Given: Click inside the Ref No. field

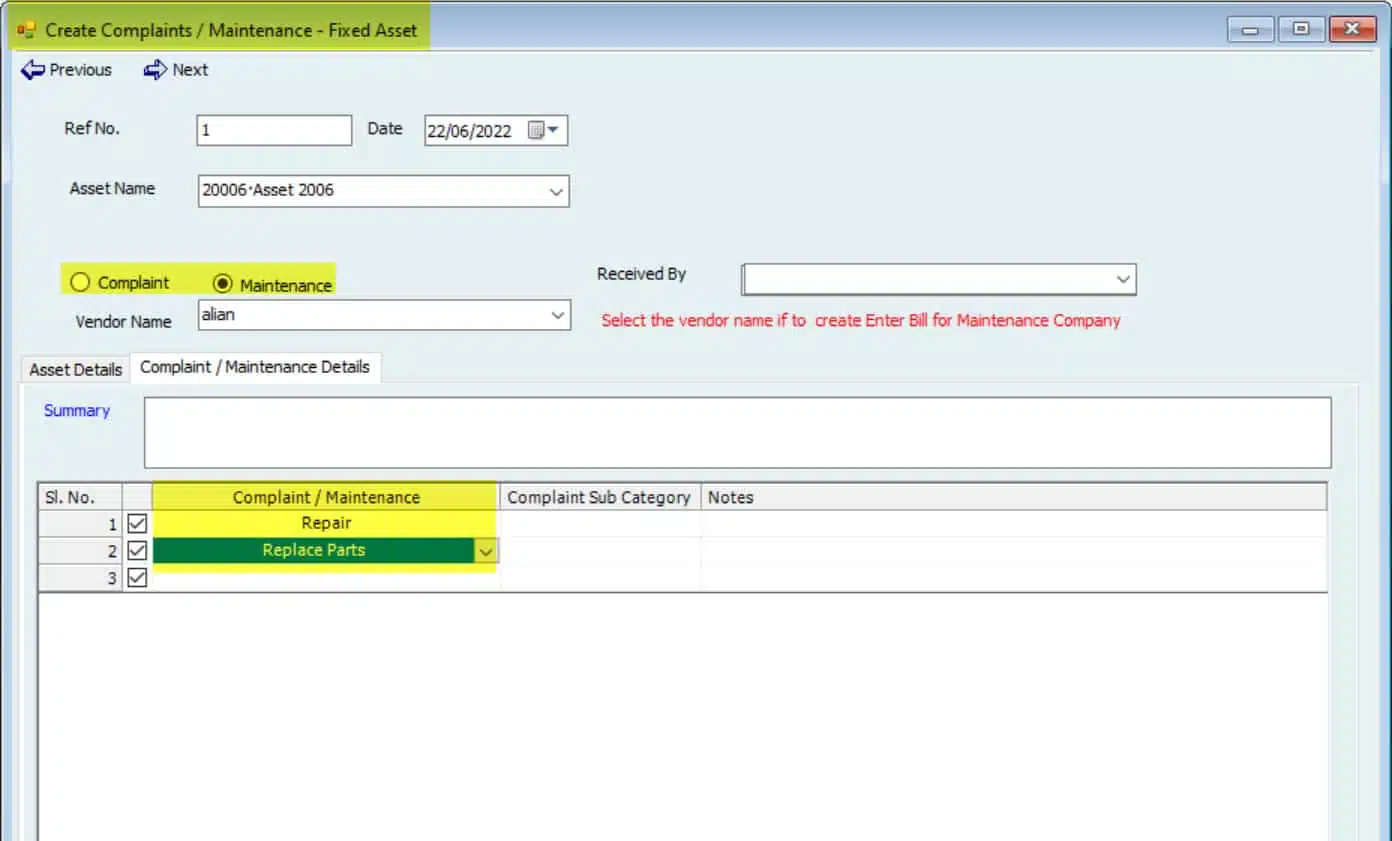Looking at the screenshot, I should [x=274, y=131].
